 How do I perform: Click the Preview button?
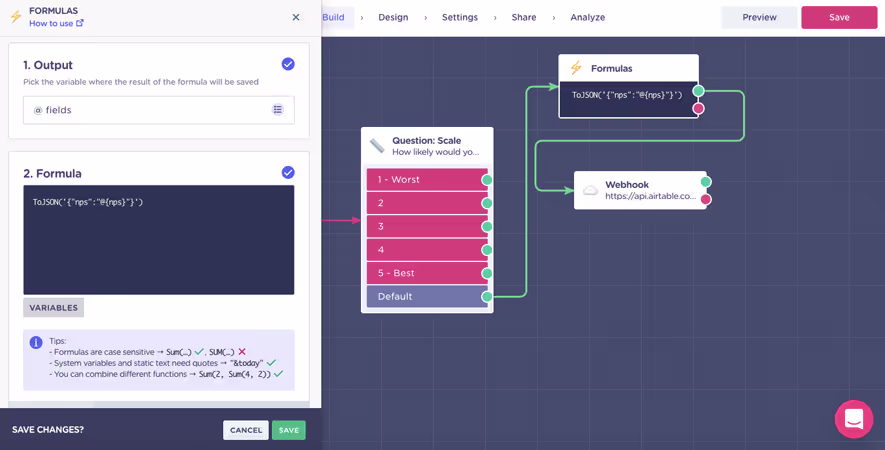click(x=759, y=18)
